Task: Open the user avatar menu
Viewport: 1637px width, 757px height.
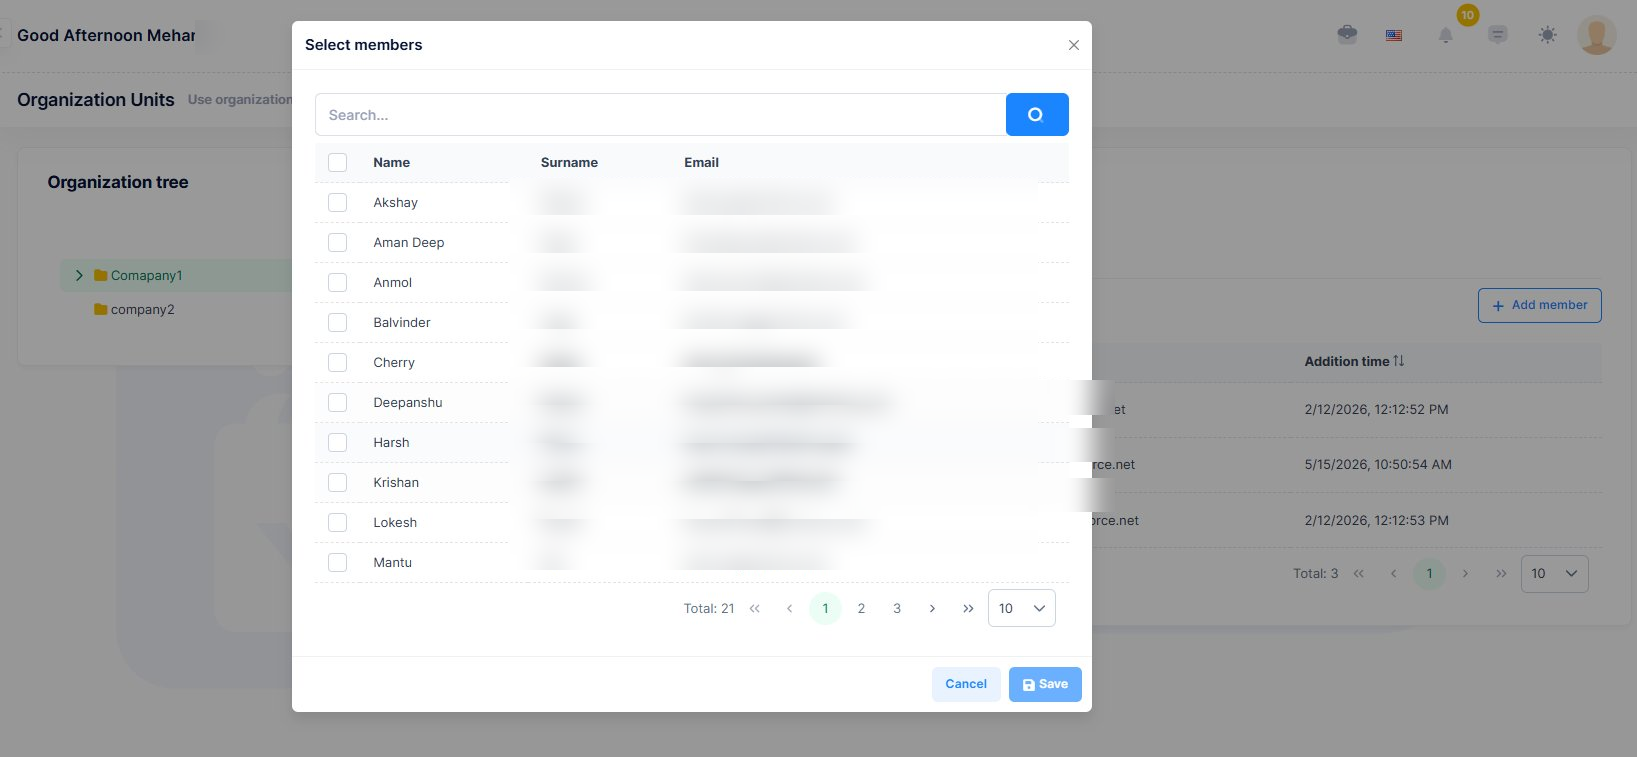Action: 1596,35
